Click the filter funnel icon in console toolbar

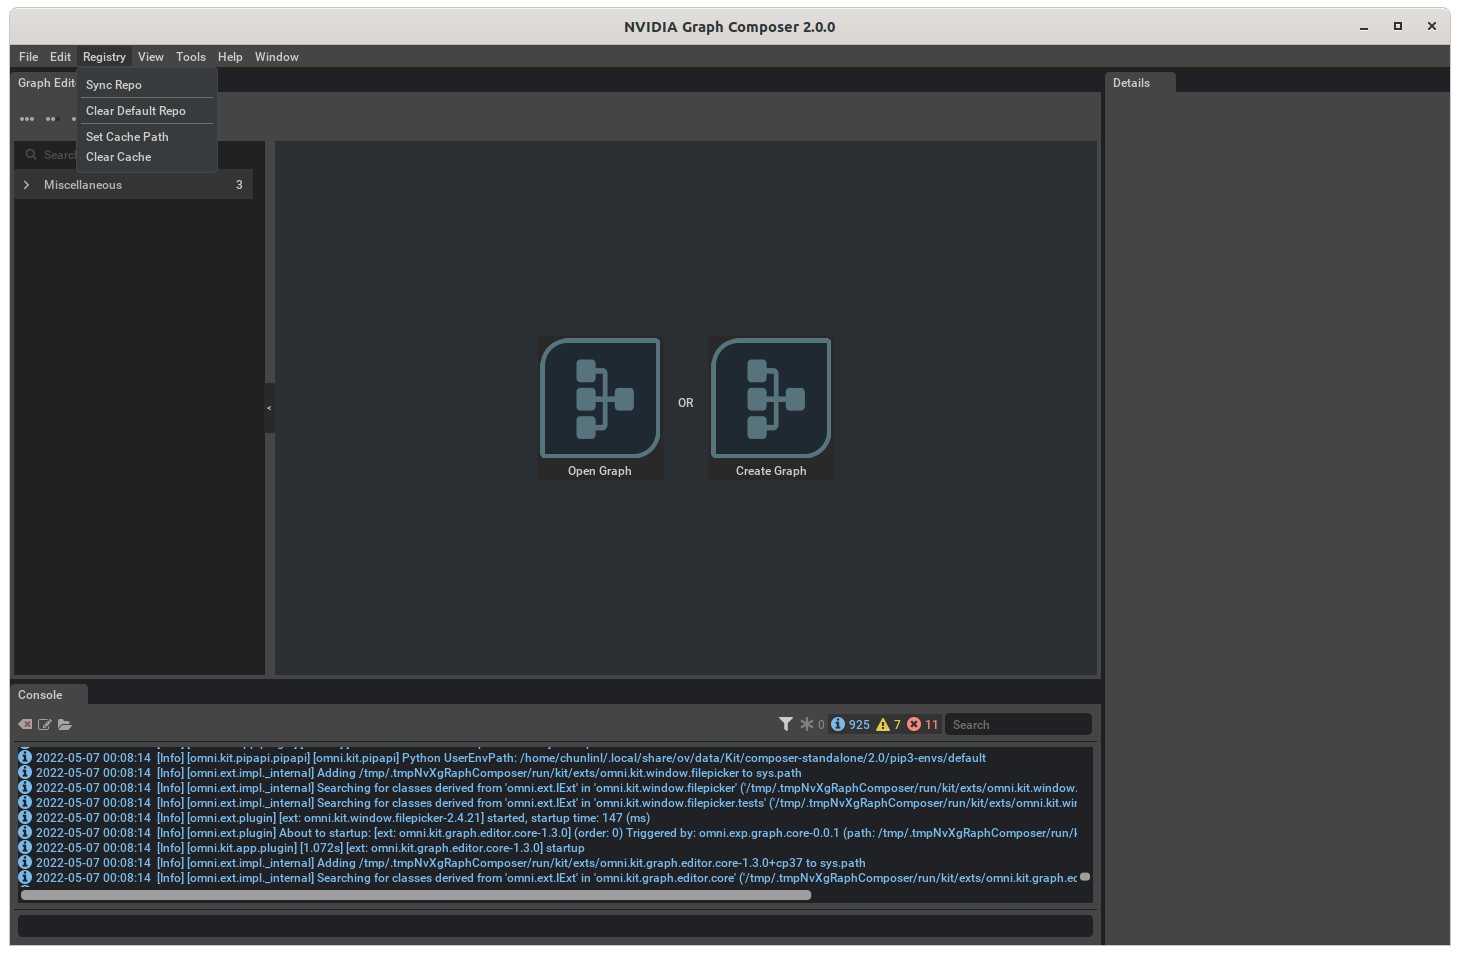[786, 723]
